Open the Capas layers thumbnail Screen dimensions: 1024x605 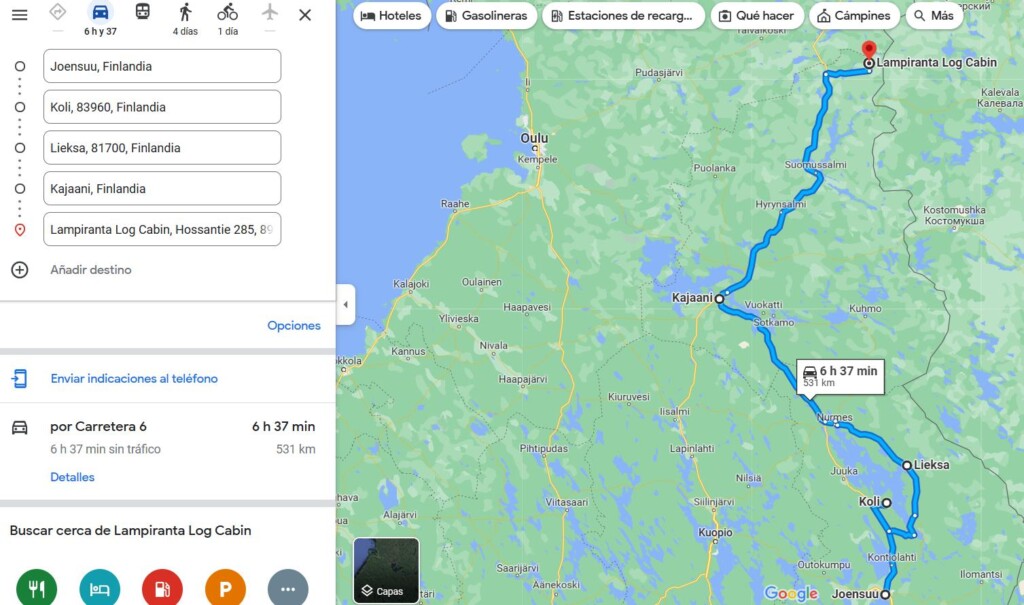point(386,570)
